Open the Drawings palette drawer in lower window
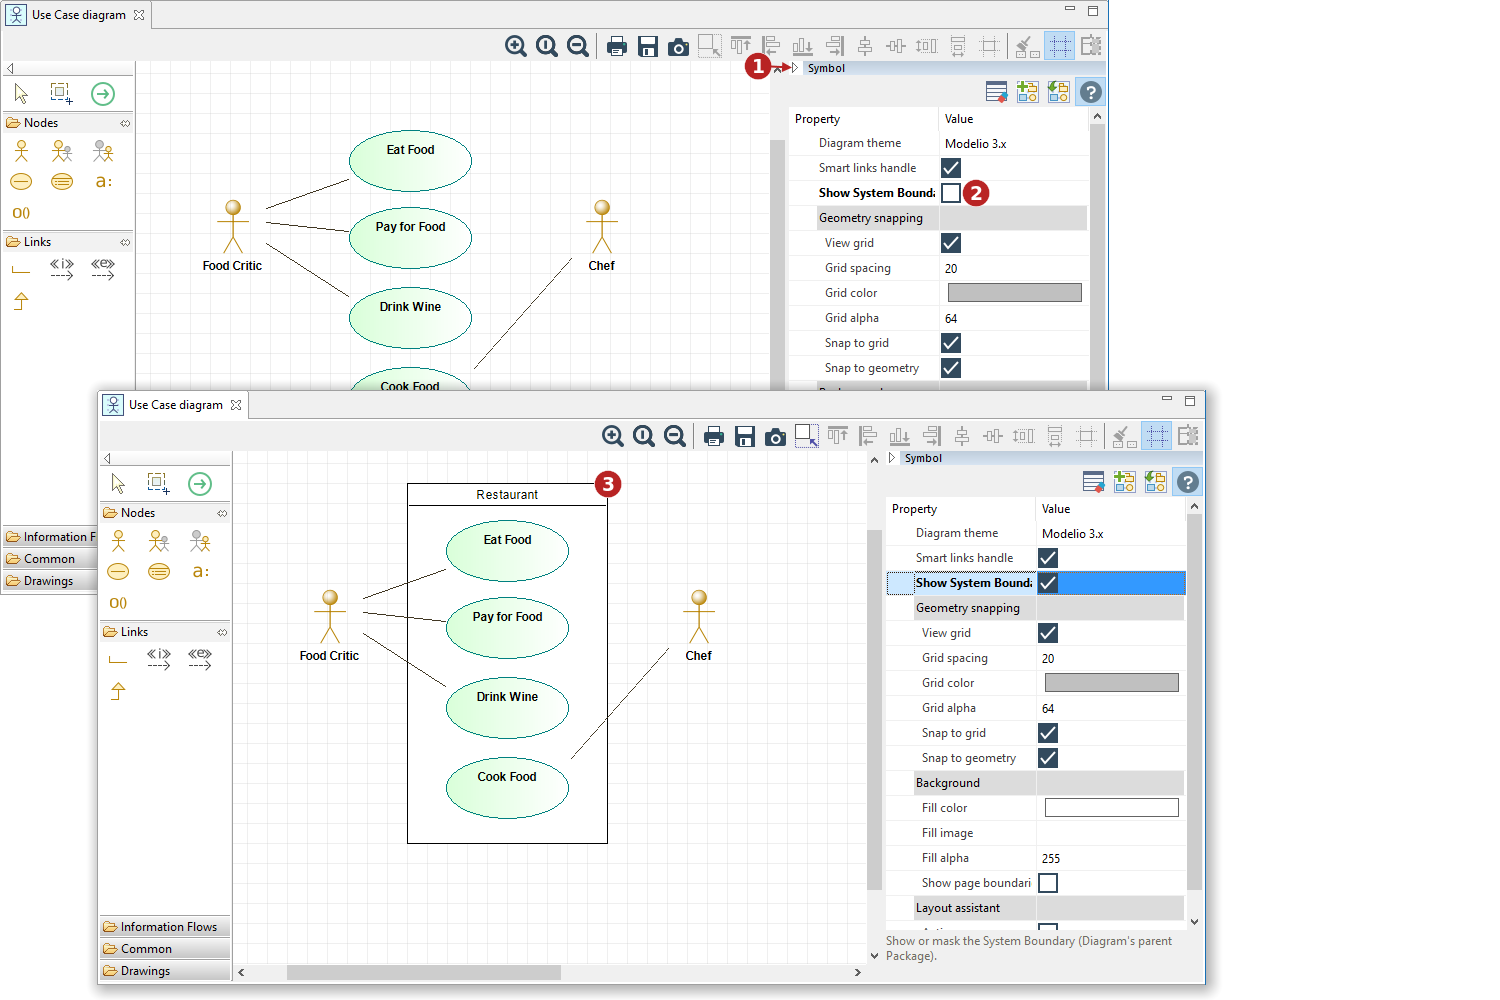This screenshot has height=1000, width=1500. [145, 971]
